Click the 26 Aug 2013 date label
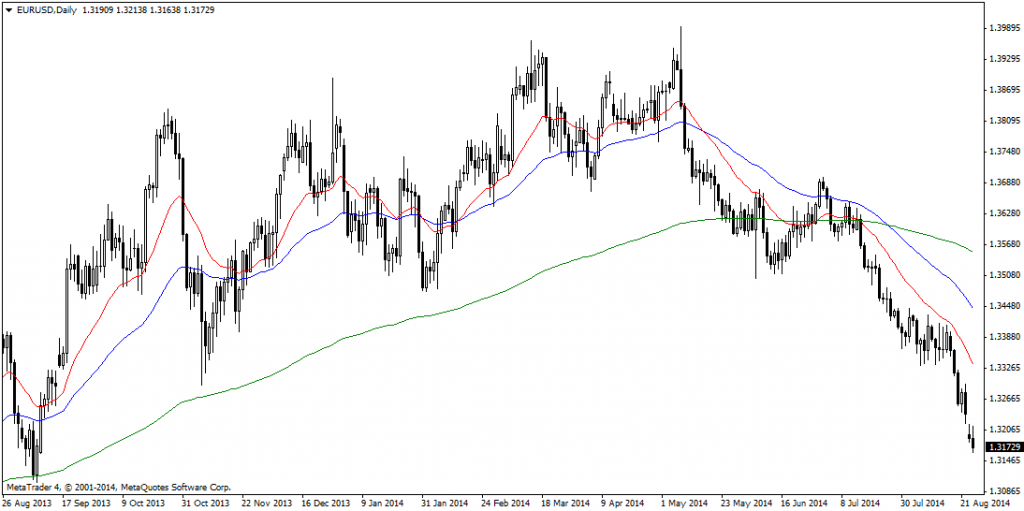 pos(29,502)
